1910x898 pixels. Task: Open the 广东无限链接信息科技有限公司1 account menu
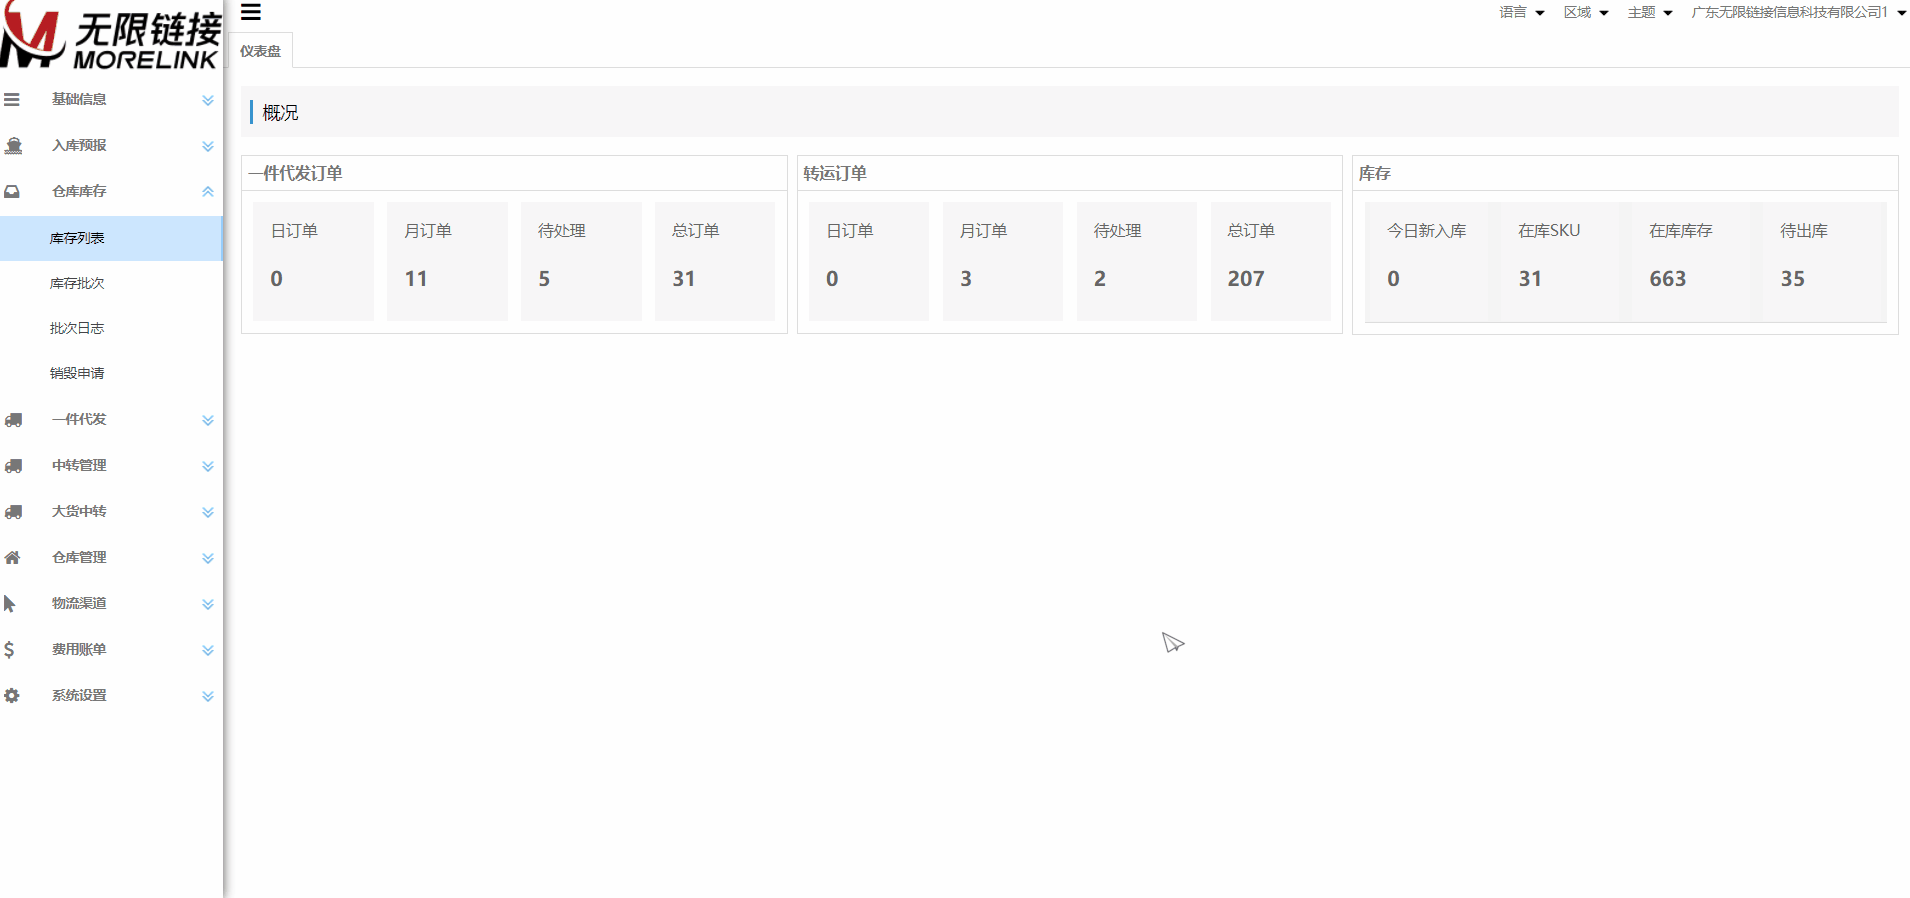1799,13
